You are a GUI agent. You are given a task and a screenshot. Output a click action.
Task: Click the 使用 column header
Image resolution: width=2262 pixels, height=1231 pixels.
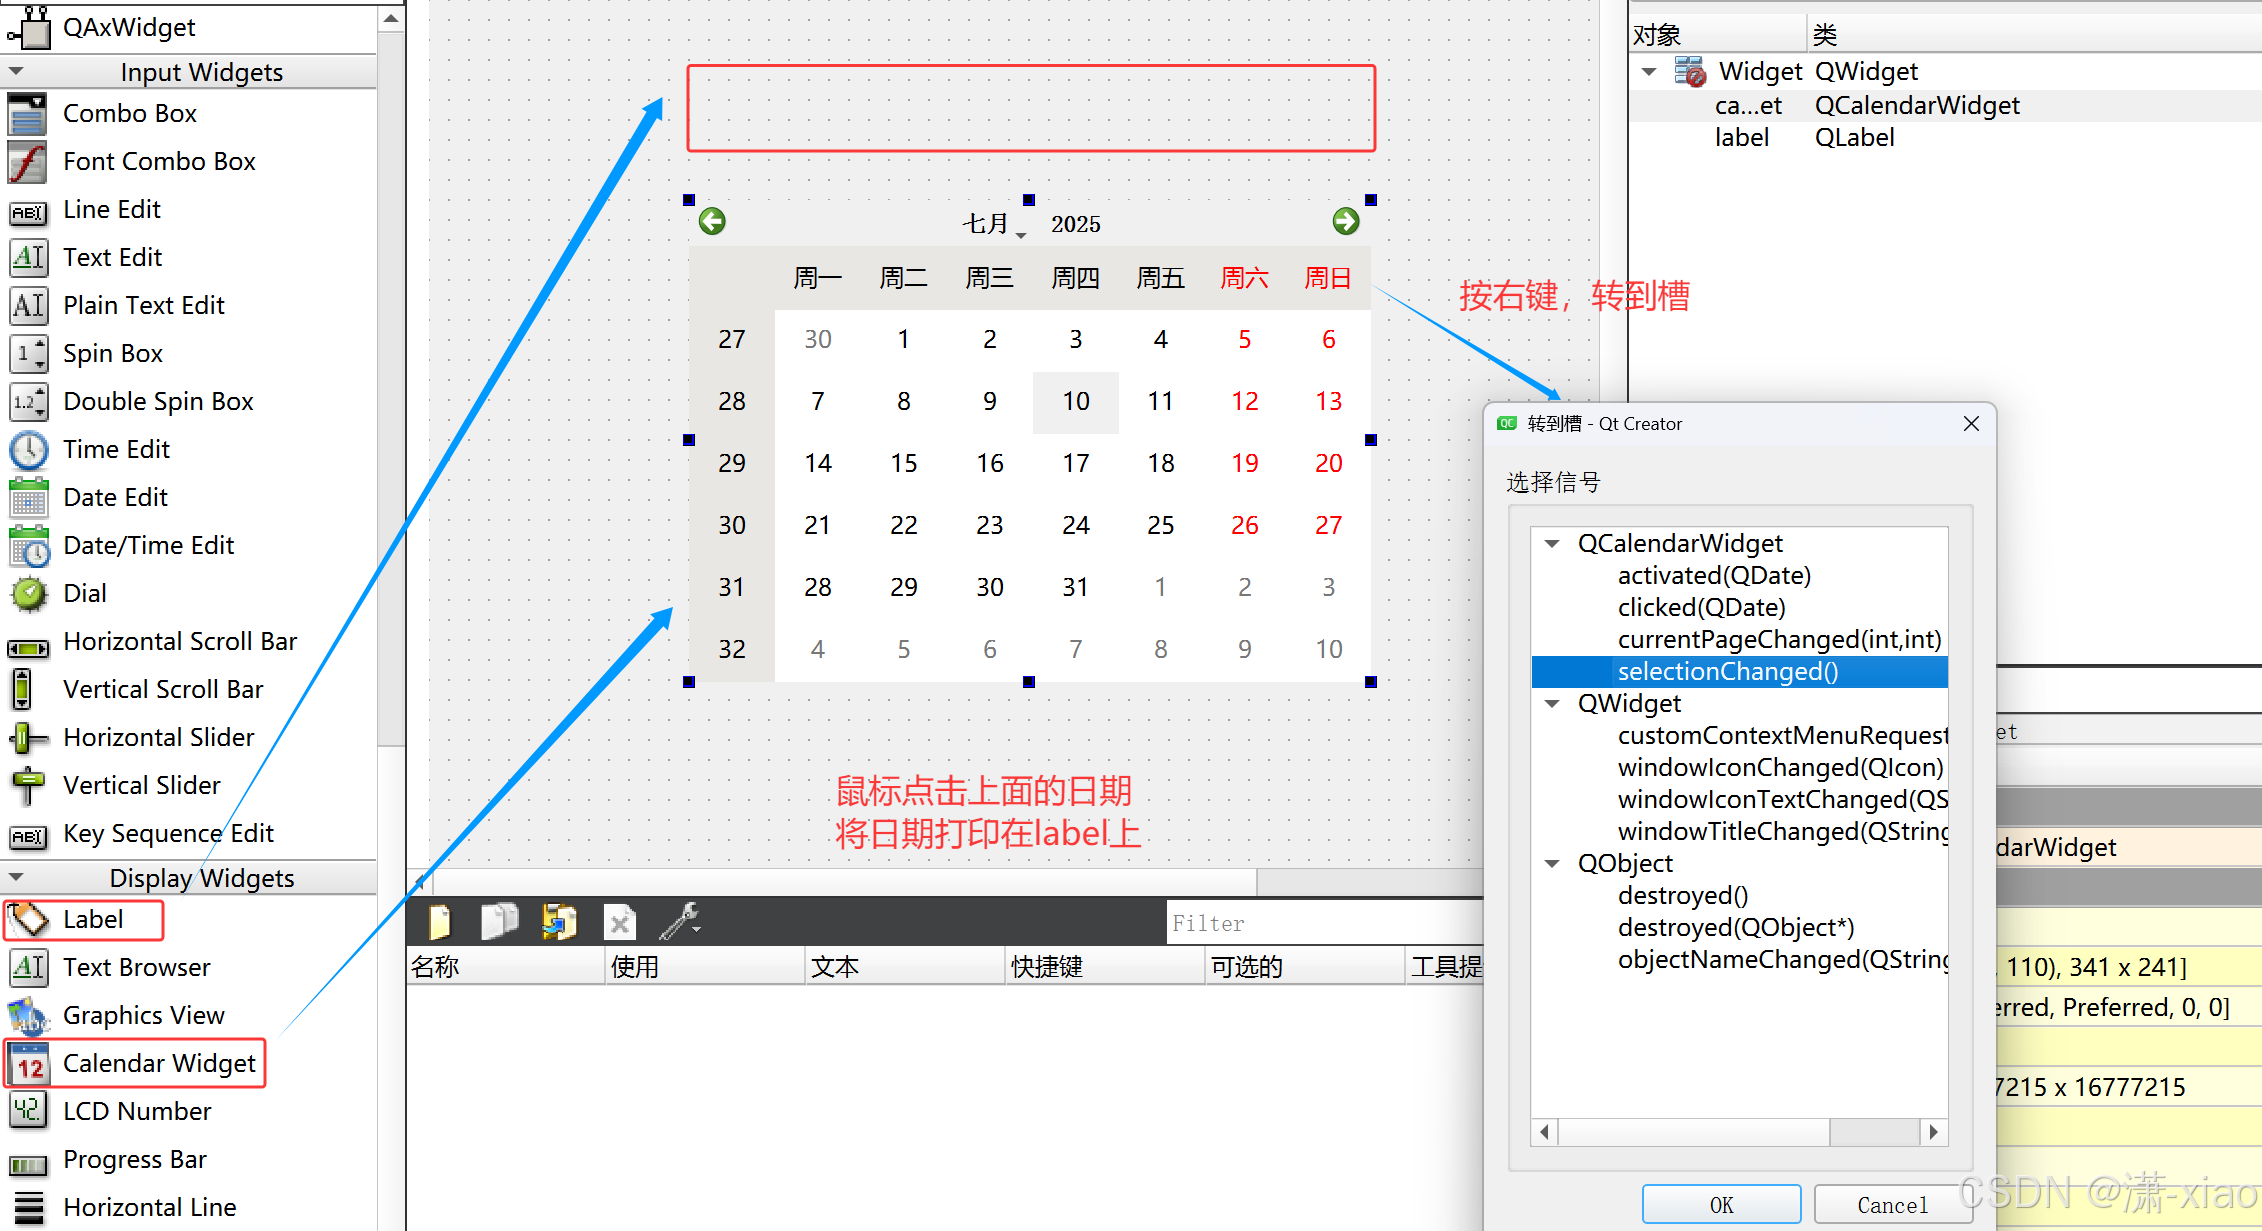[x=705, y=967]
